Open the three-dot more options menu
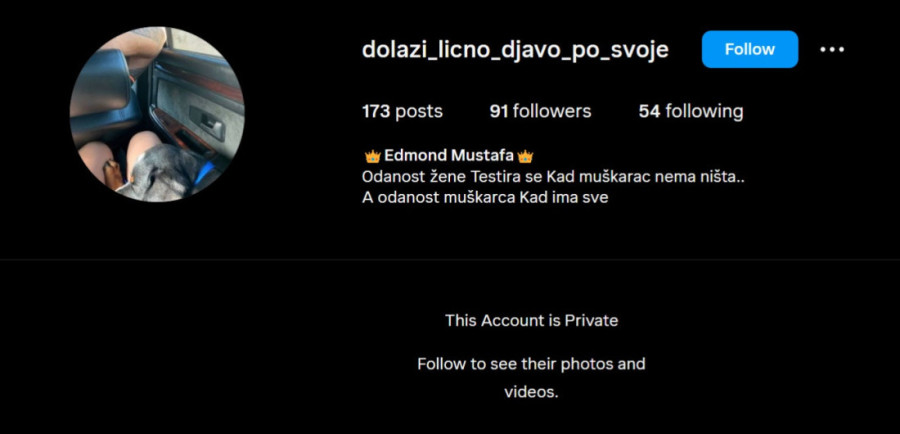This screenshot has height=434, width=900. coord(832,49)
